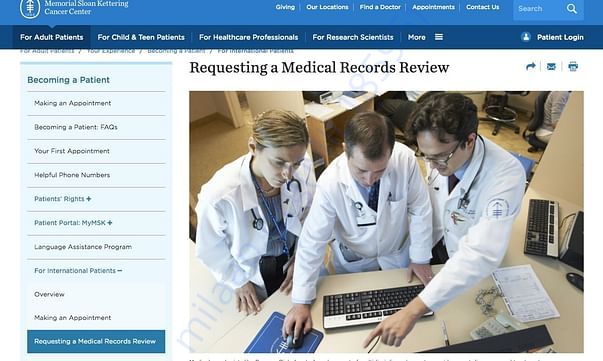Open the hamburger menu icon beside More
Image resolution: width=603 pixels, height=361 pixels.
click(439, 37)
